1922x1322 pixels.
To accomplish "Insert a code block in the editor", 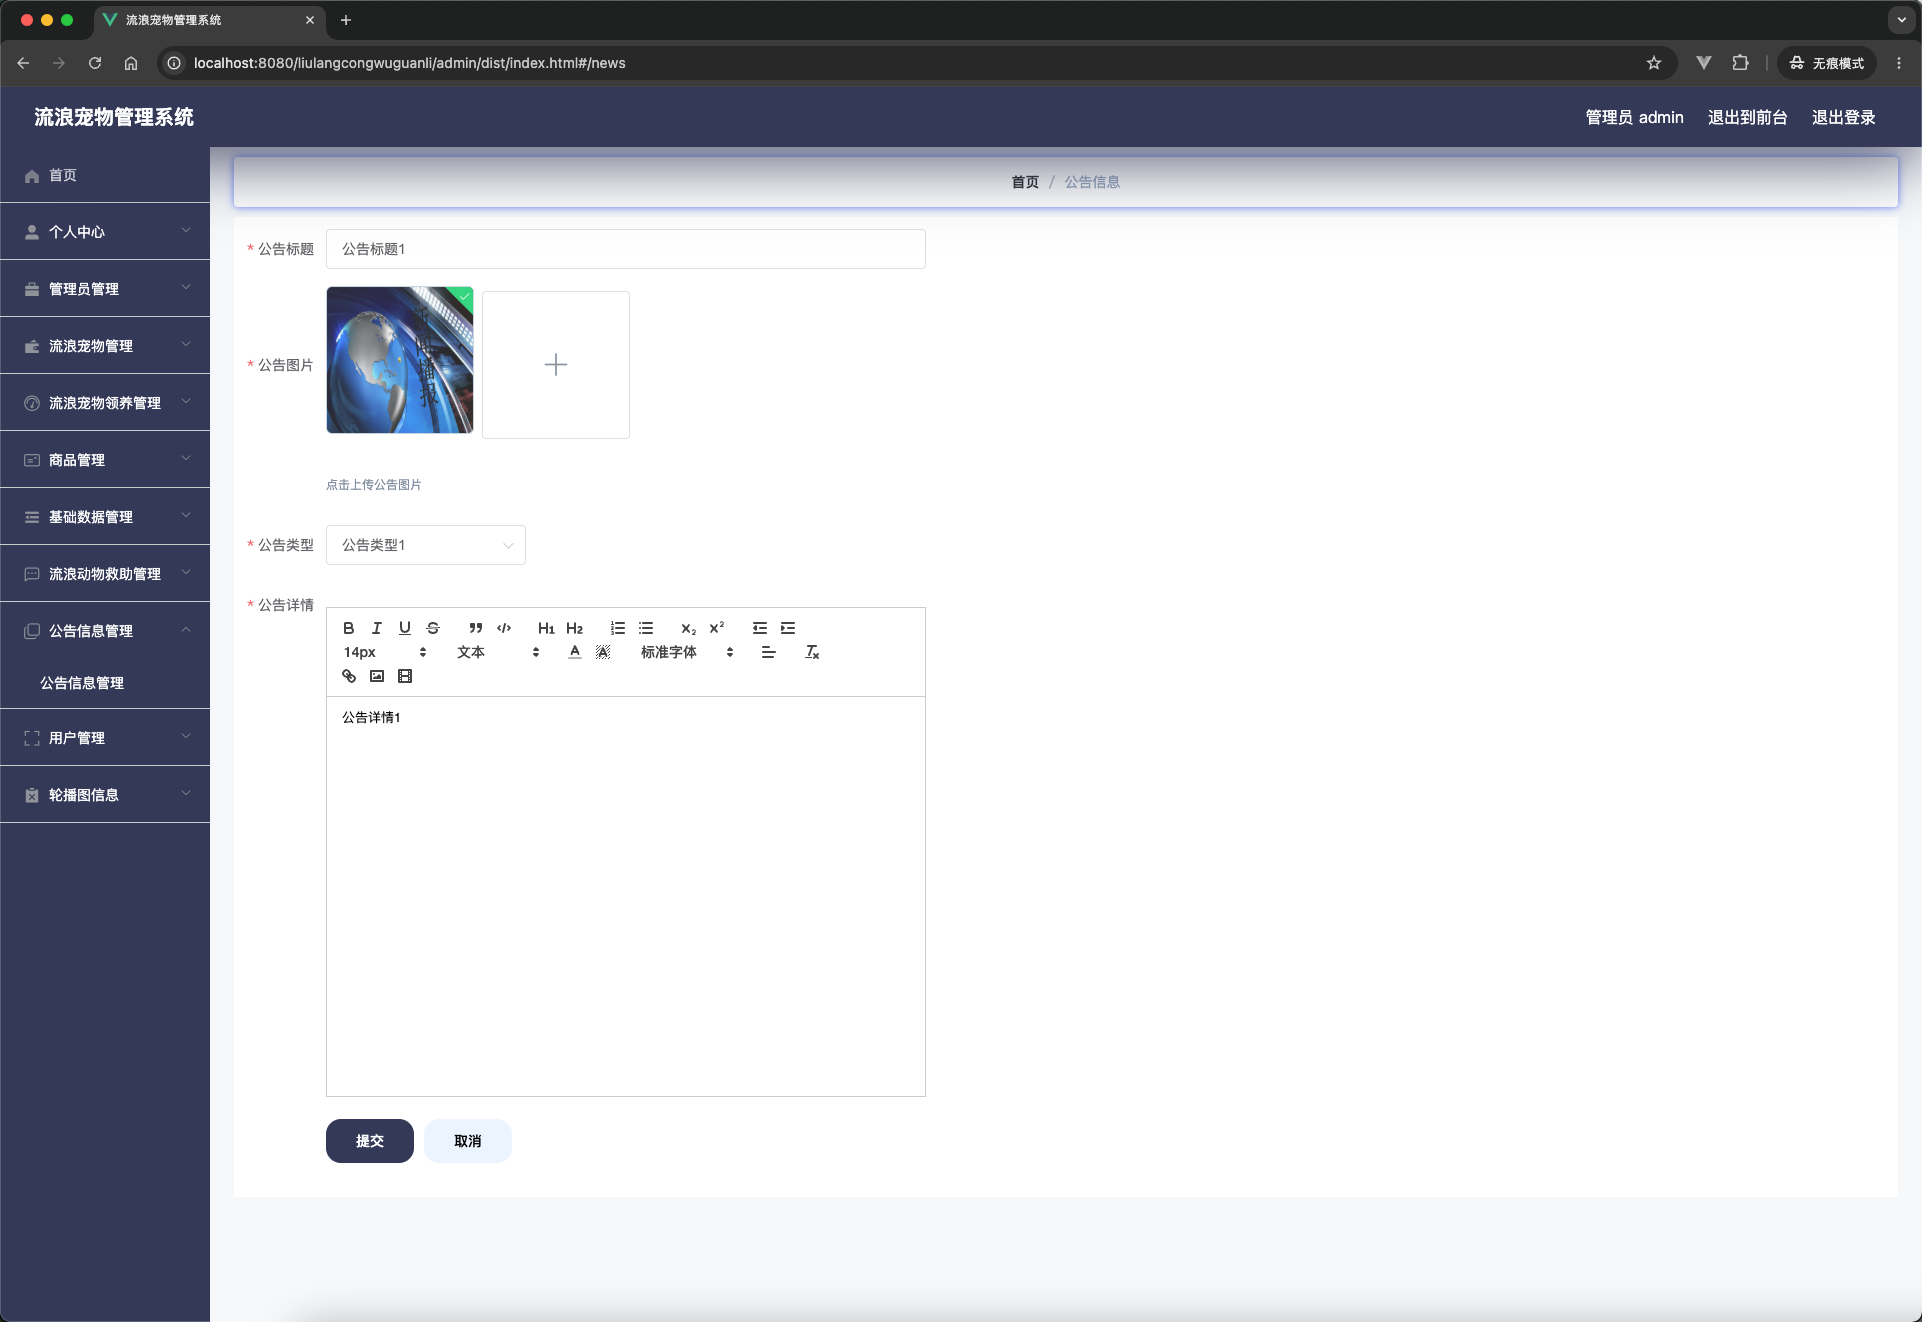I will point(504,628).
